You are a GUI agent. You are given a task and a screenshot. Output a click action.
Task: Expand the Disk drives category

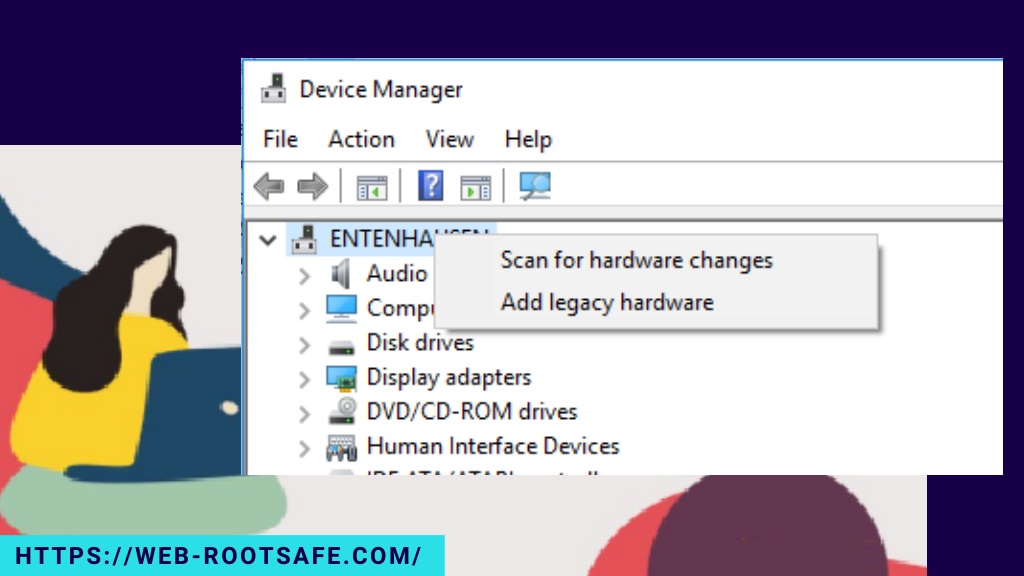click(x=304, y=345)
